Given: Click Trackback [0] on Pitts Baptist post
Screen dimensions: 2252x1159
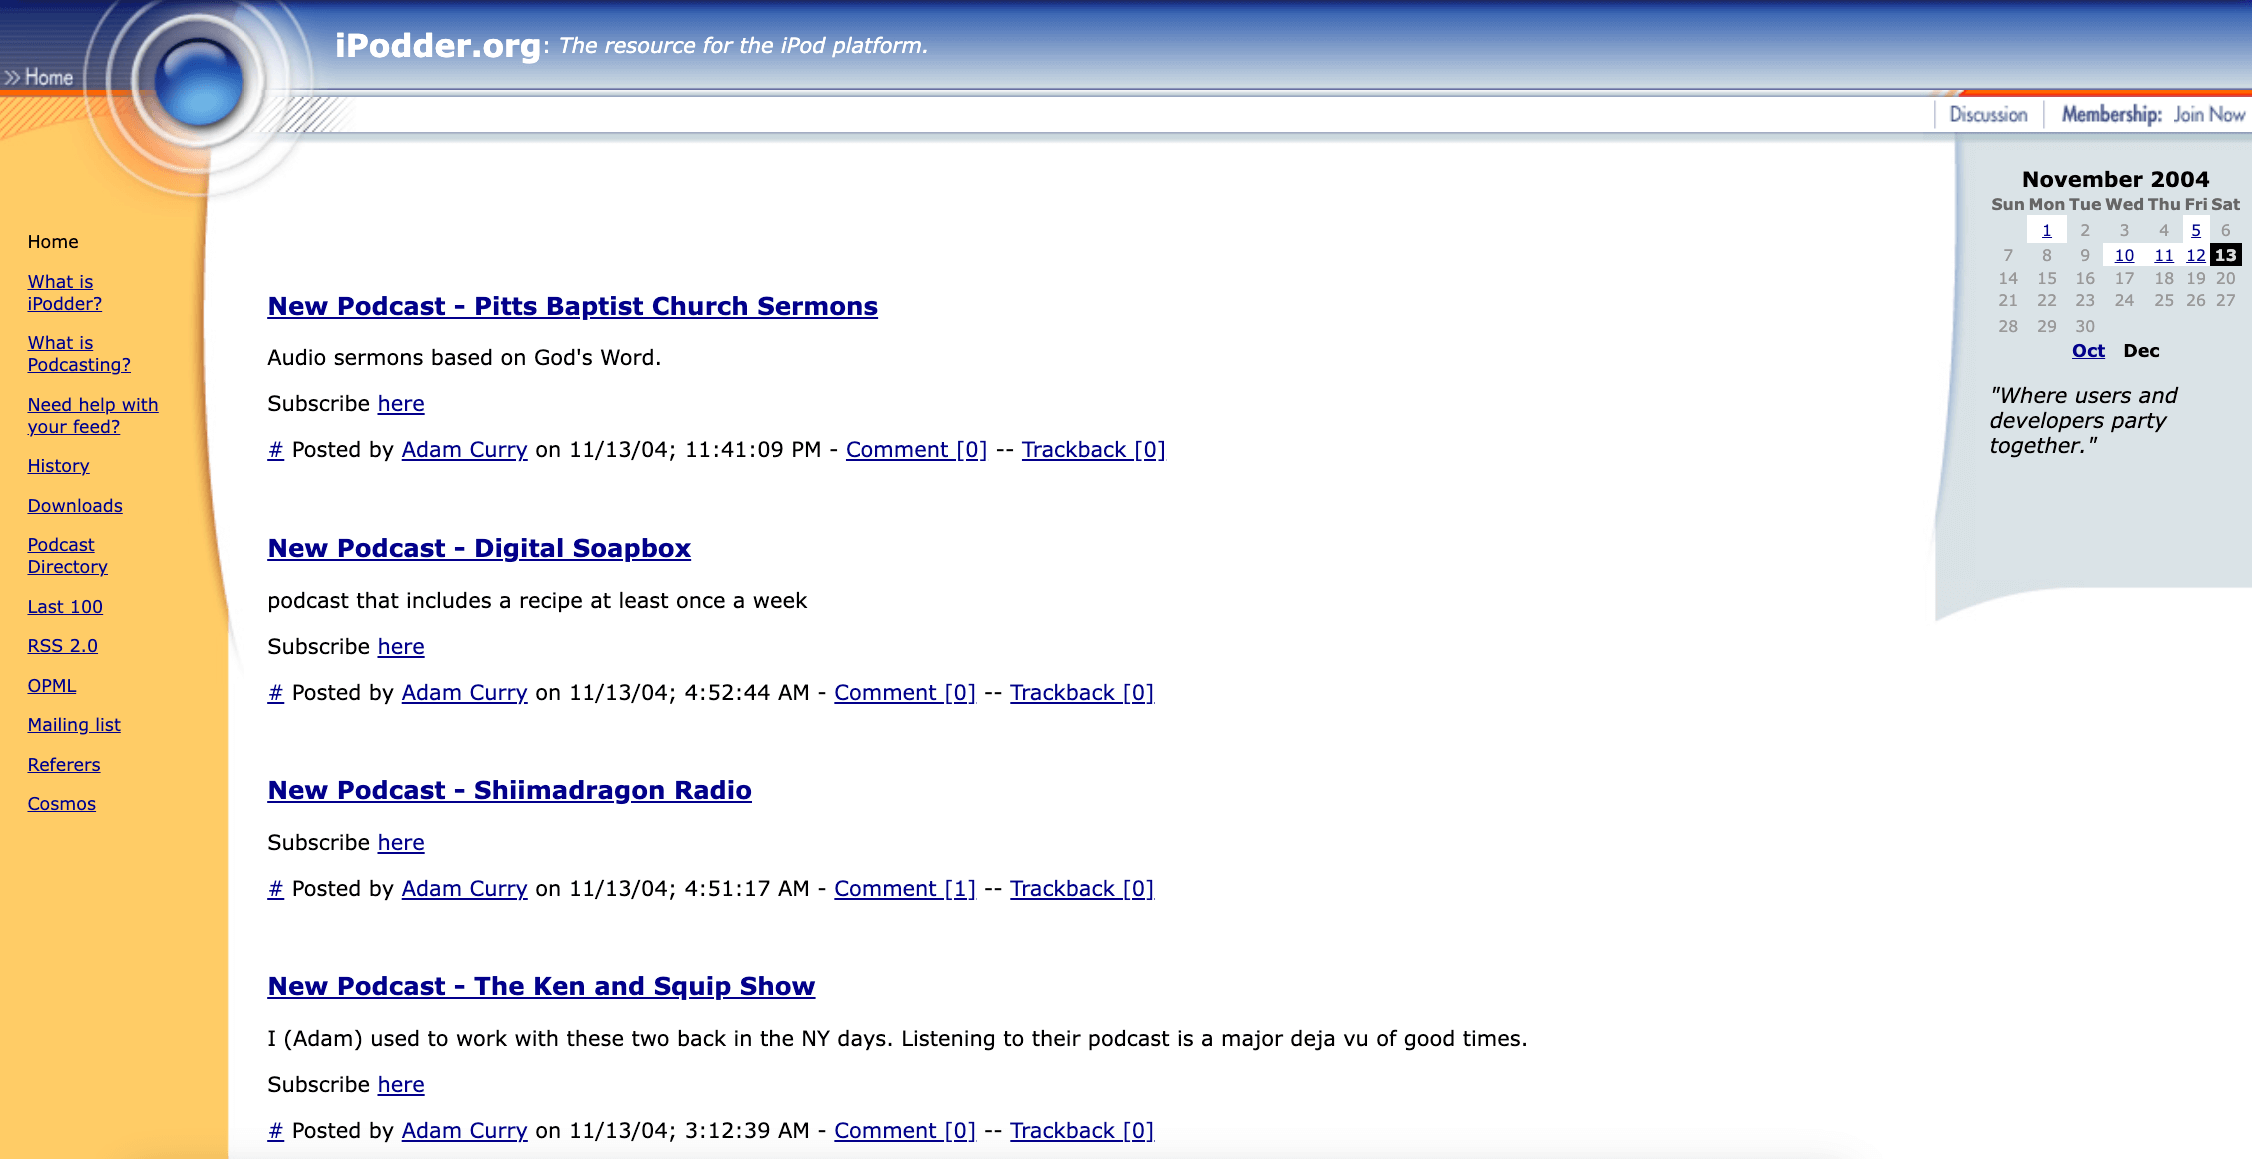Looking at the screenshot, I should tap(1093, 450).
